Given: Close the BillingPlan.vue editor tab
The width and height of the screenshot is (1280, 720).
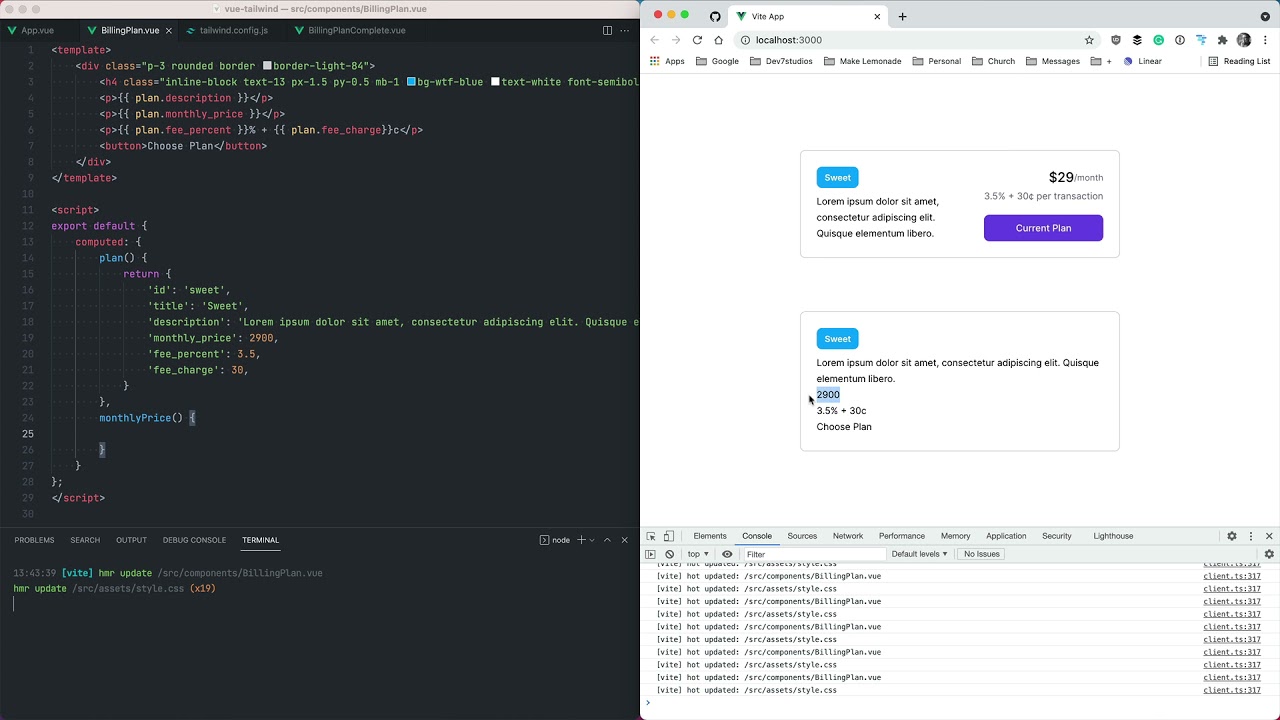Looking at the screenshot, I should [168, 31].
